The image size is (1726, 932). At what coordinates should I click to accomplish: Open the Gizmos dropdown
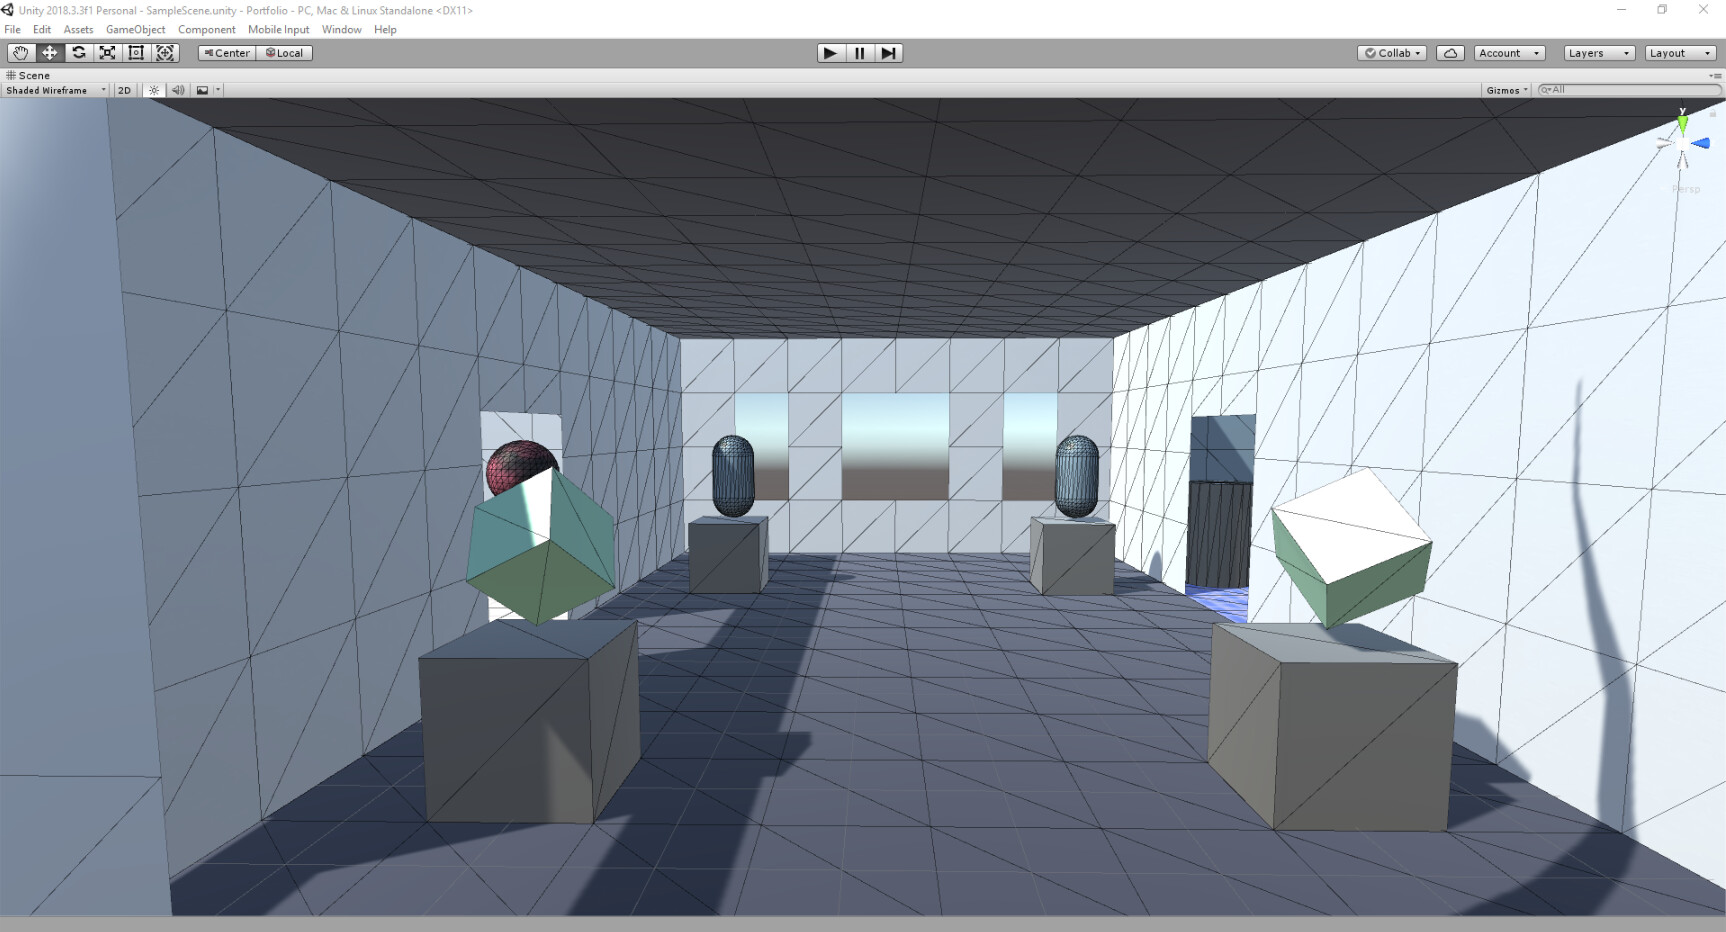point(1506,89)
